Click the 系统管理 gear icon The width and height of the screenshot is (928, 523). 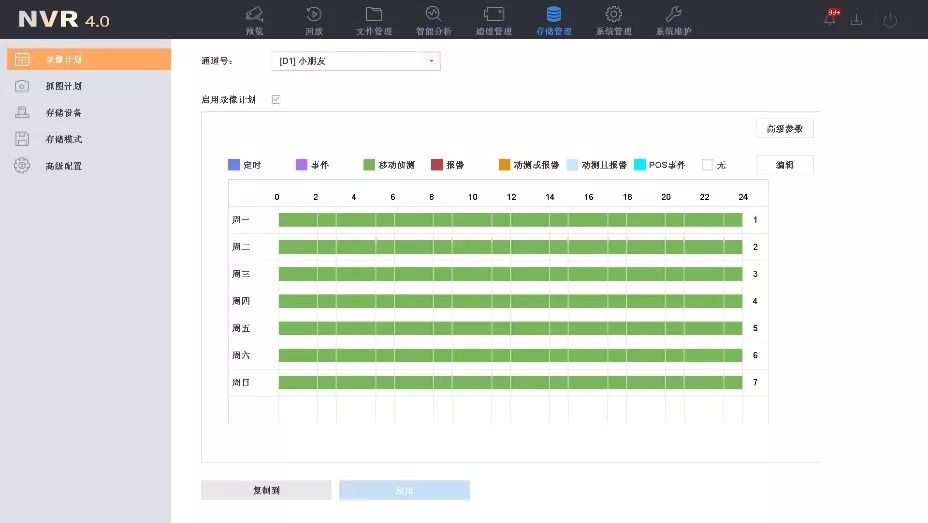[x=614, y=15]
